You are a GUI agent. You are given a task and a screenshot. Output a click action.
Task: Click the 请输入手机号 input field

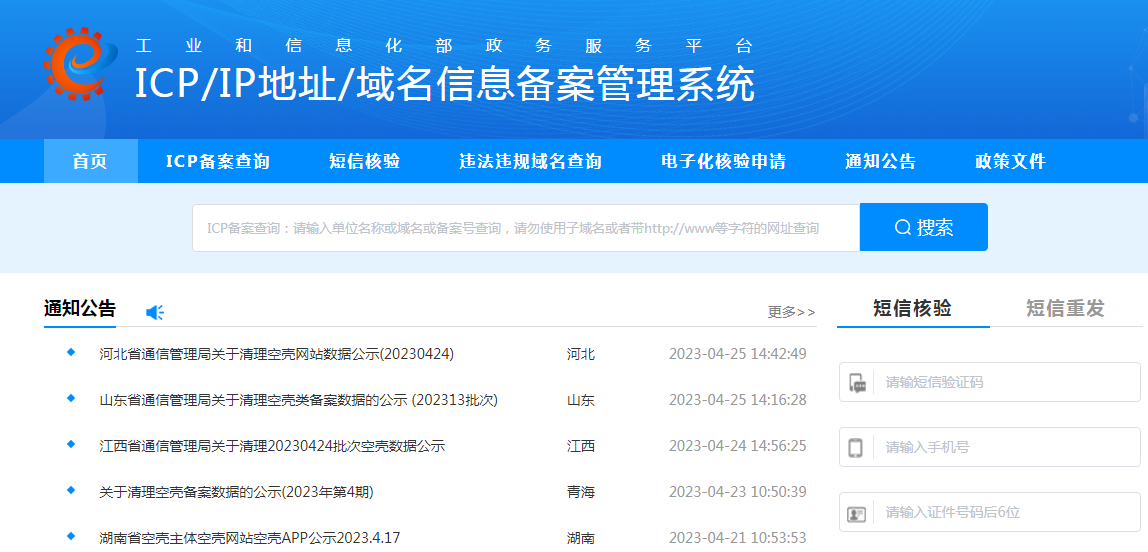coord(1005,447)
